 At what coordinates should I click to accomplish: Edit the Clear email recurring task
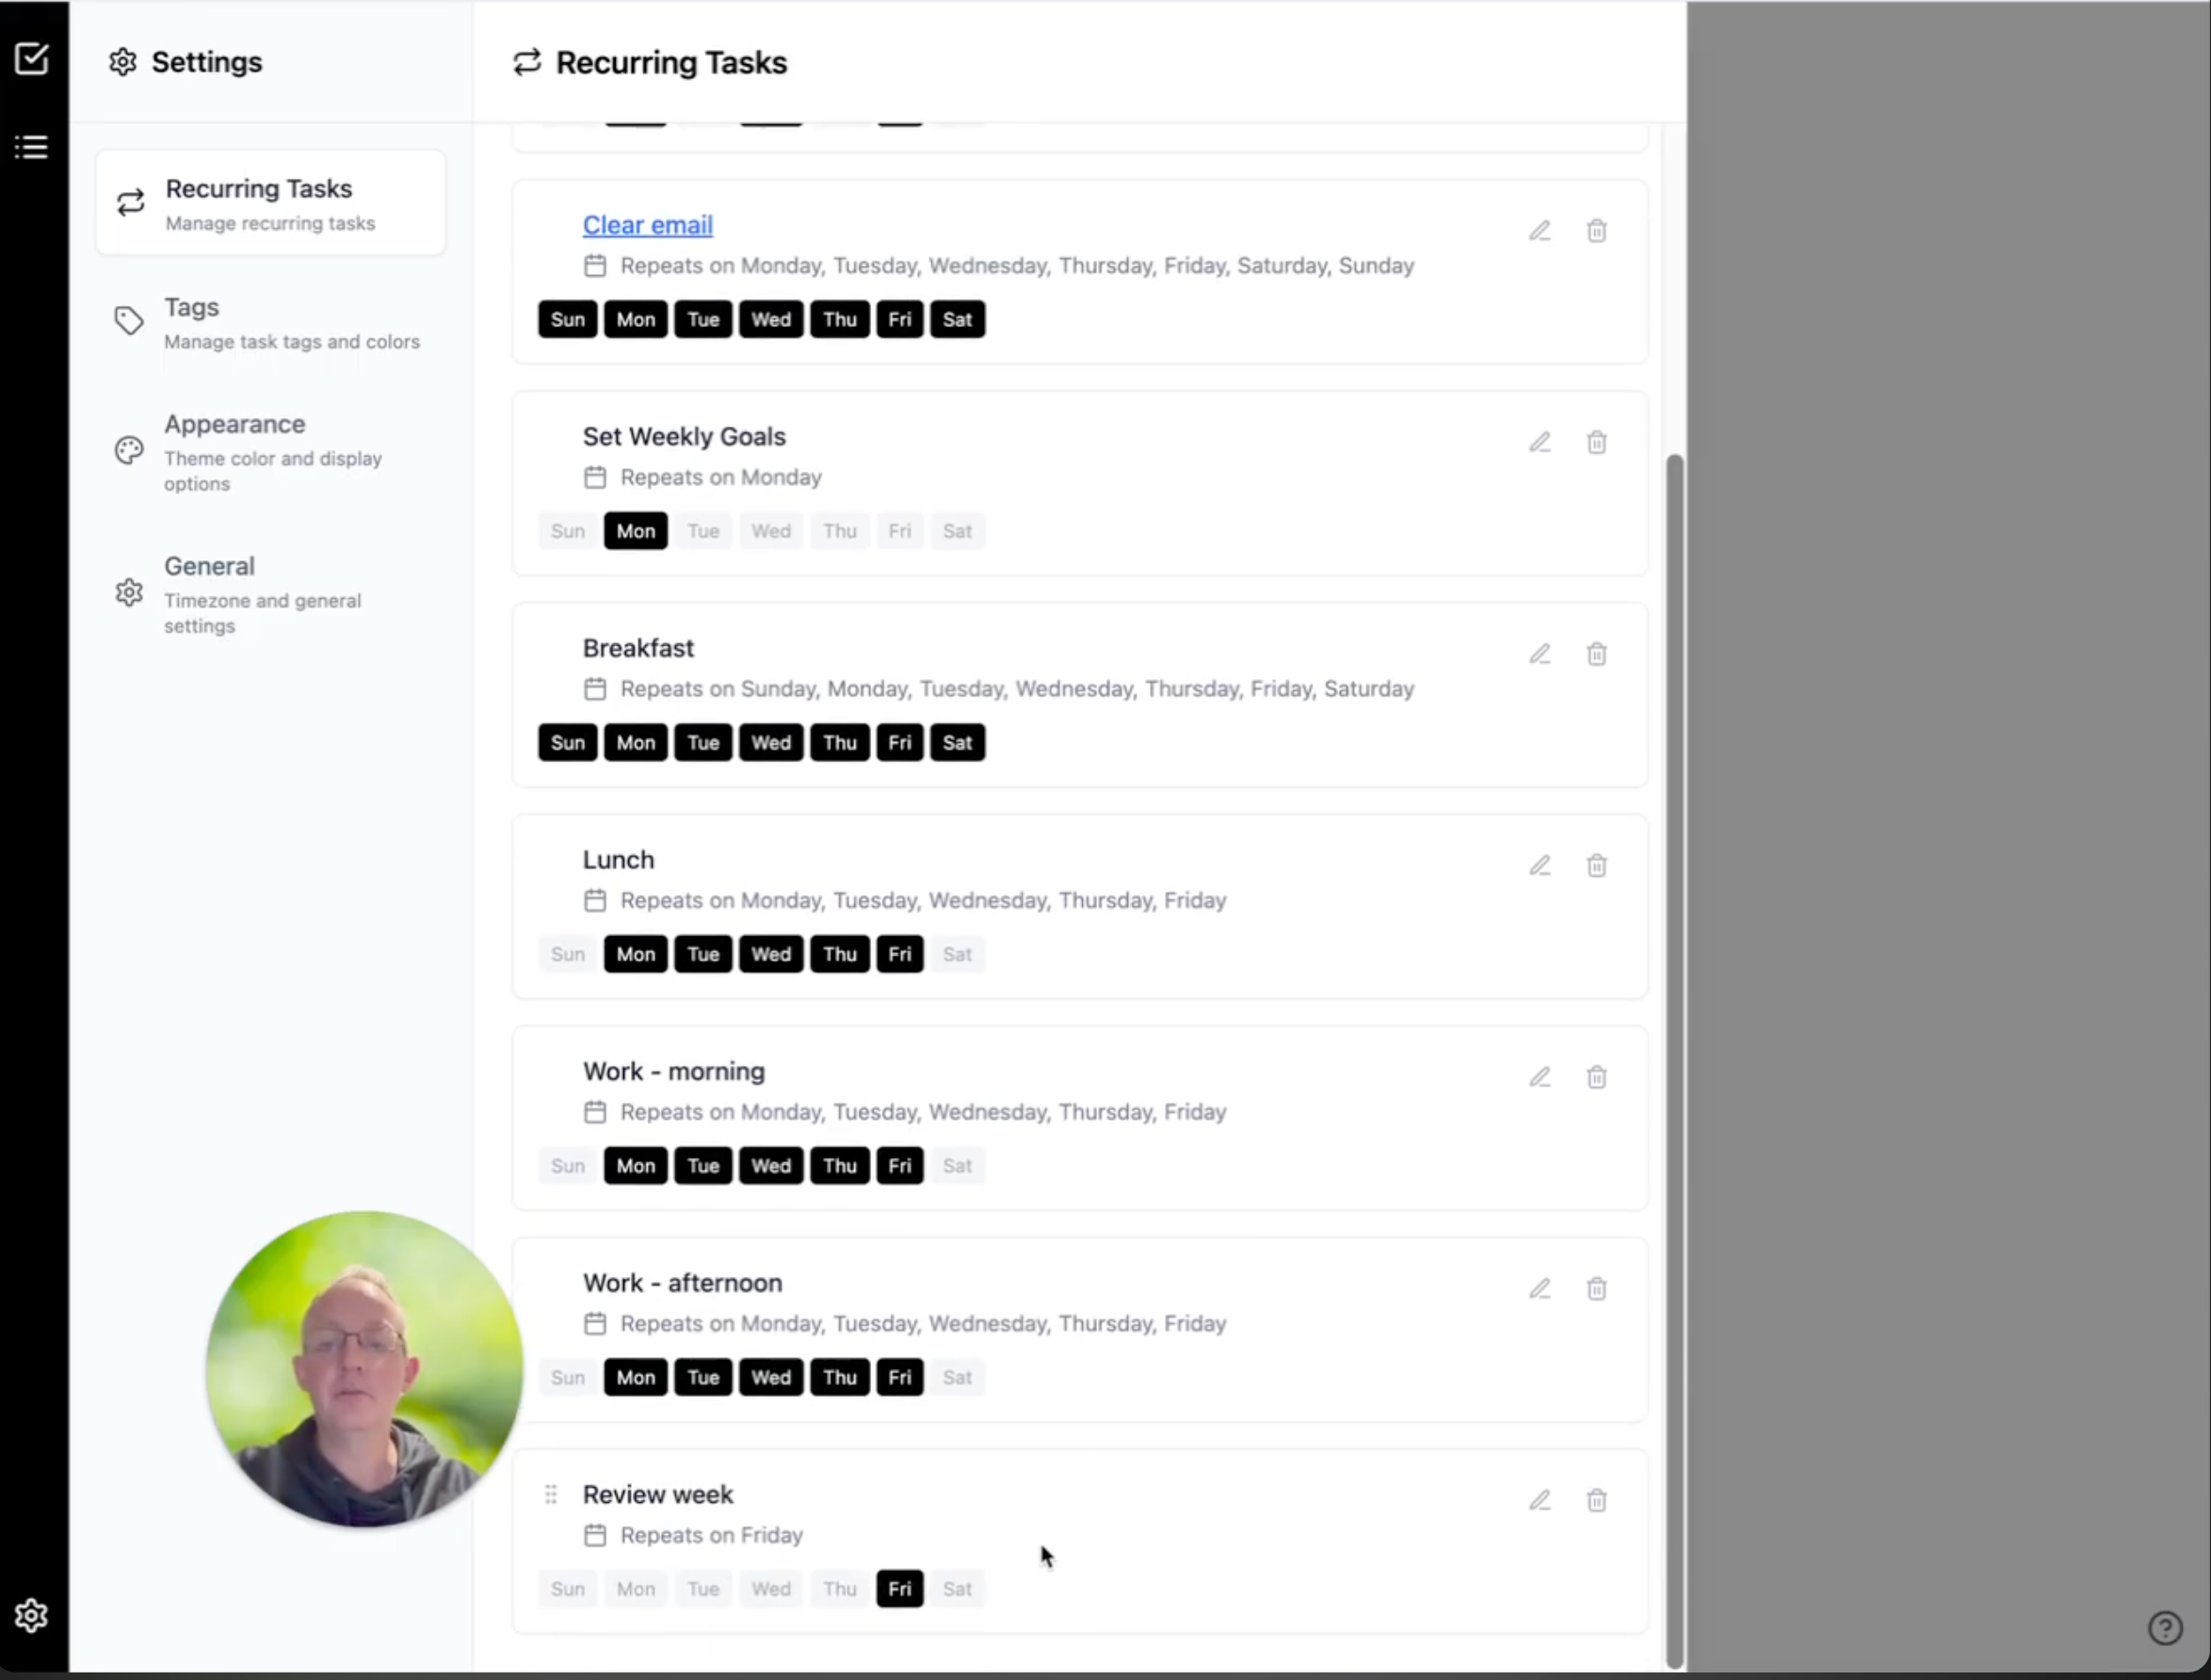pyautogui.click(x=1539, y=231)
